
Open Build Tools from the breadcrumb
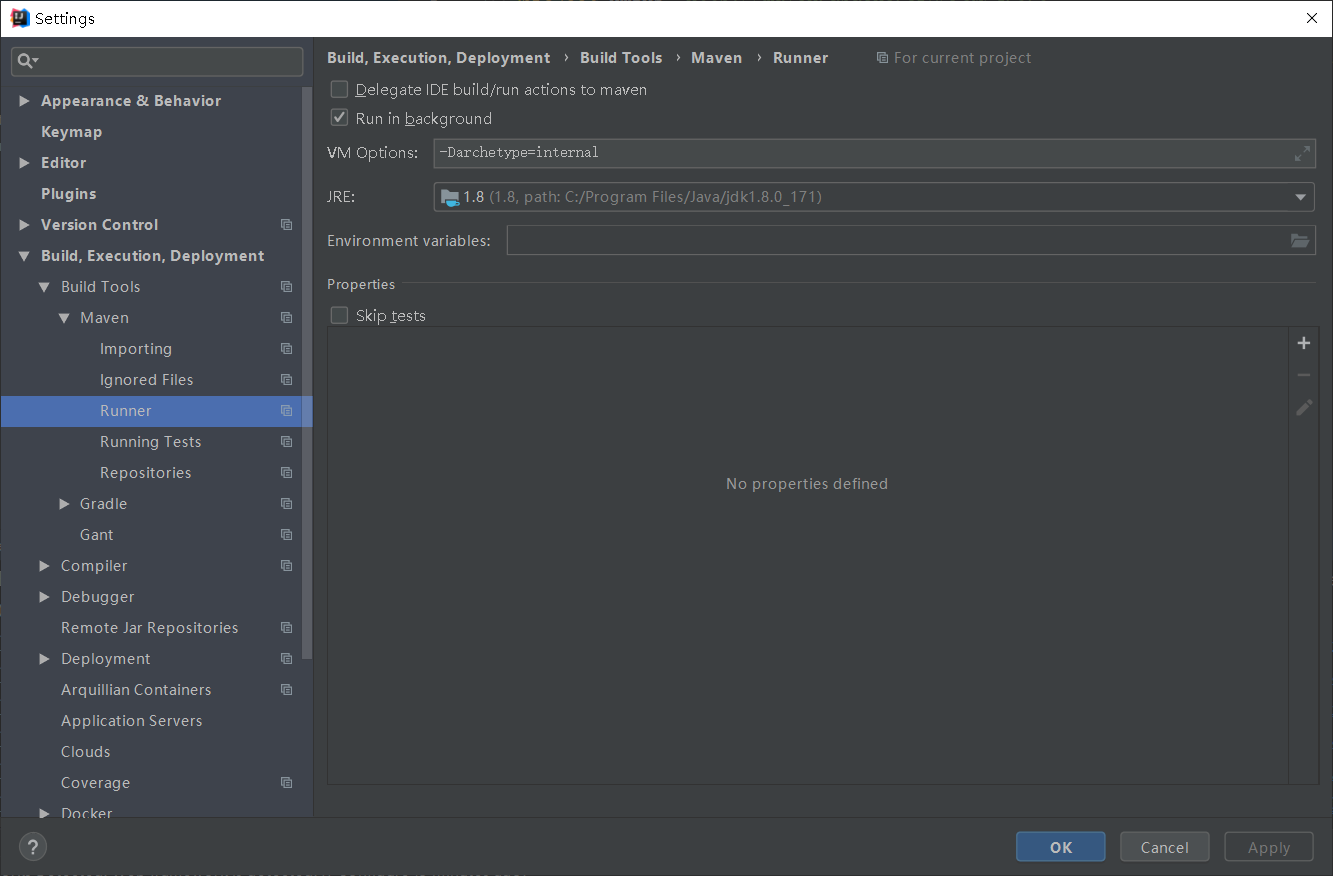click(x=621, y=57)
